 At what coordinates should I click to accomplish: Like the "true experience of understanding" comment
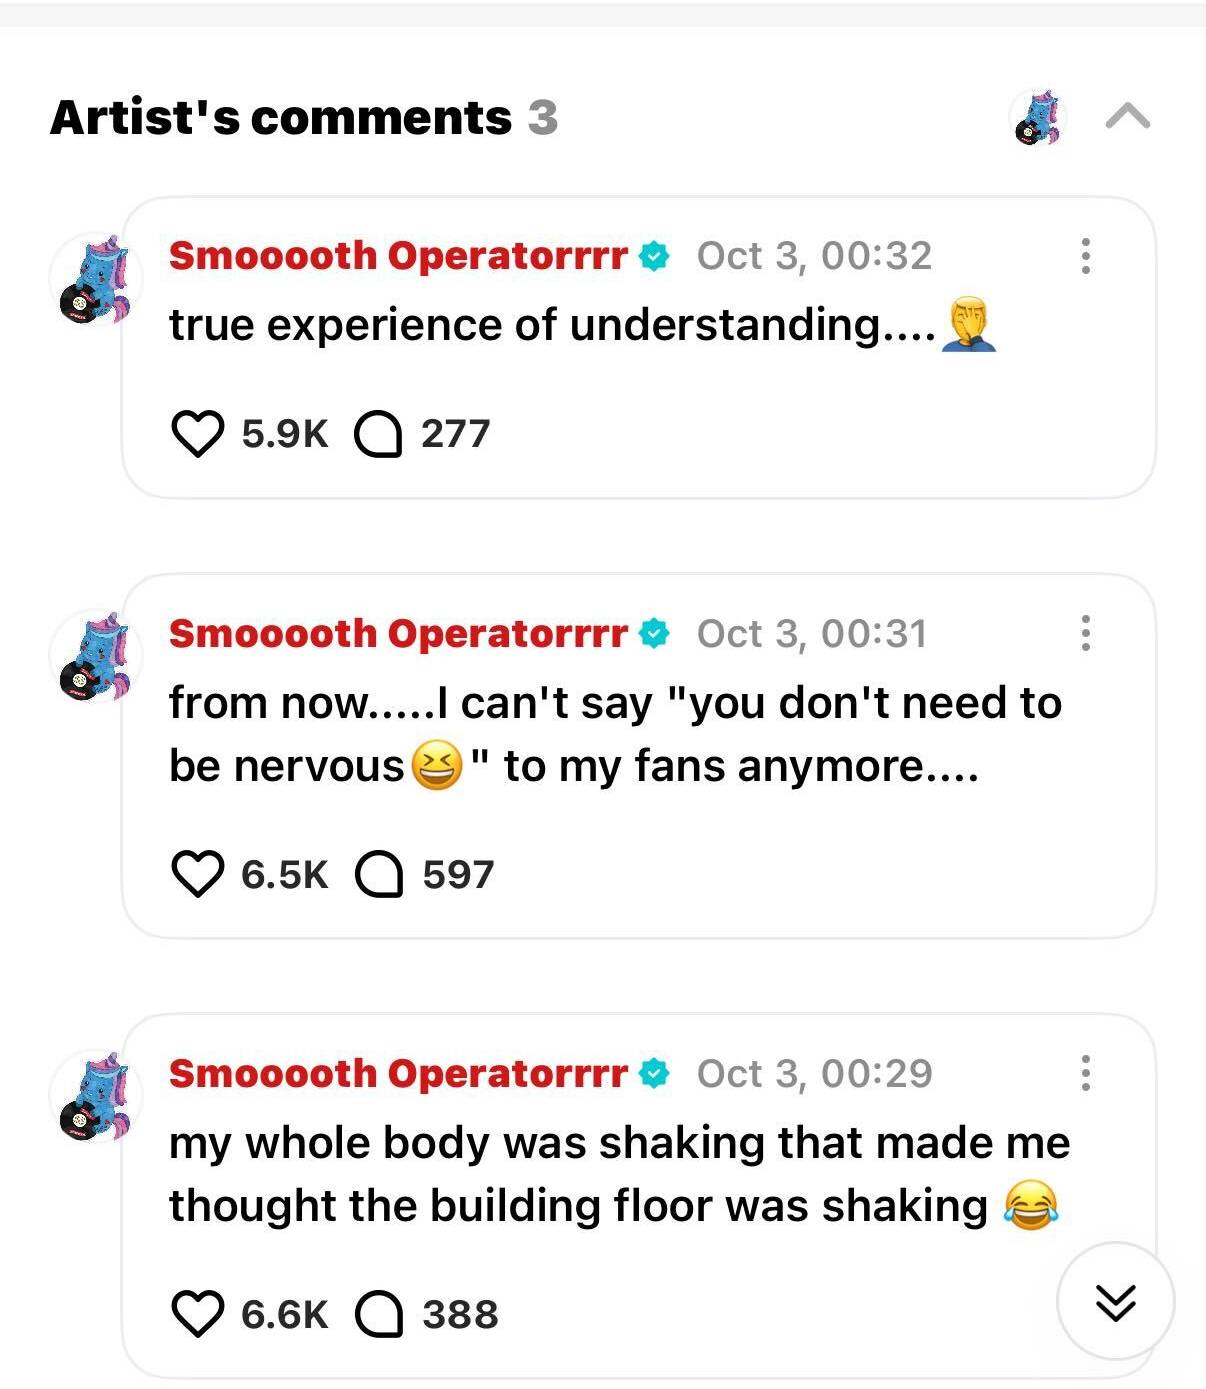(x=198, y=434)
